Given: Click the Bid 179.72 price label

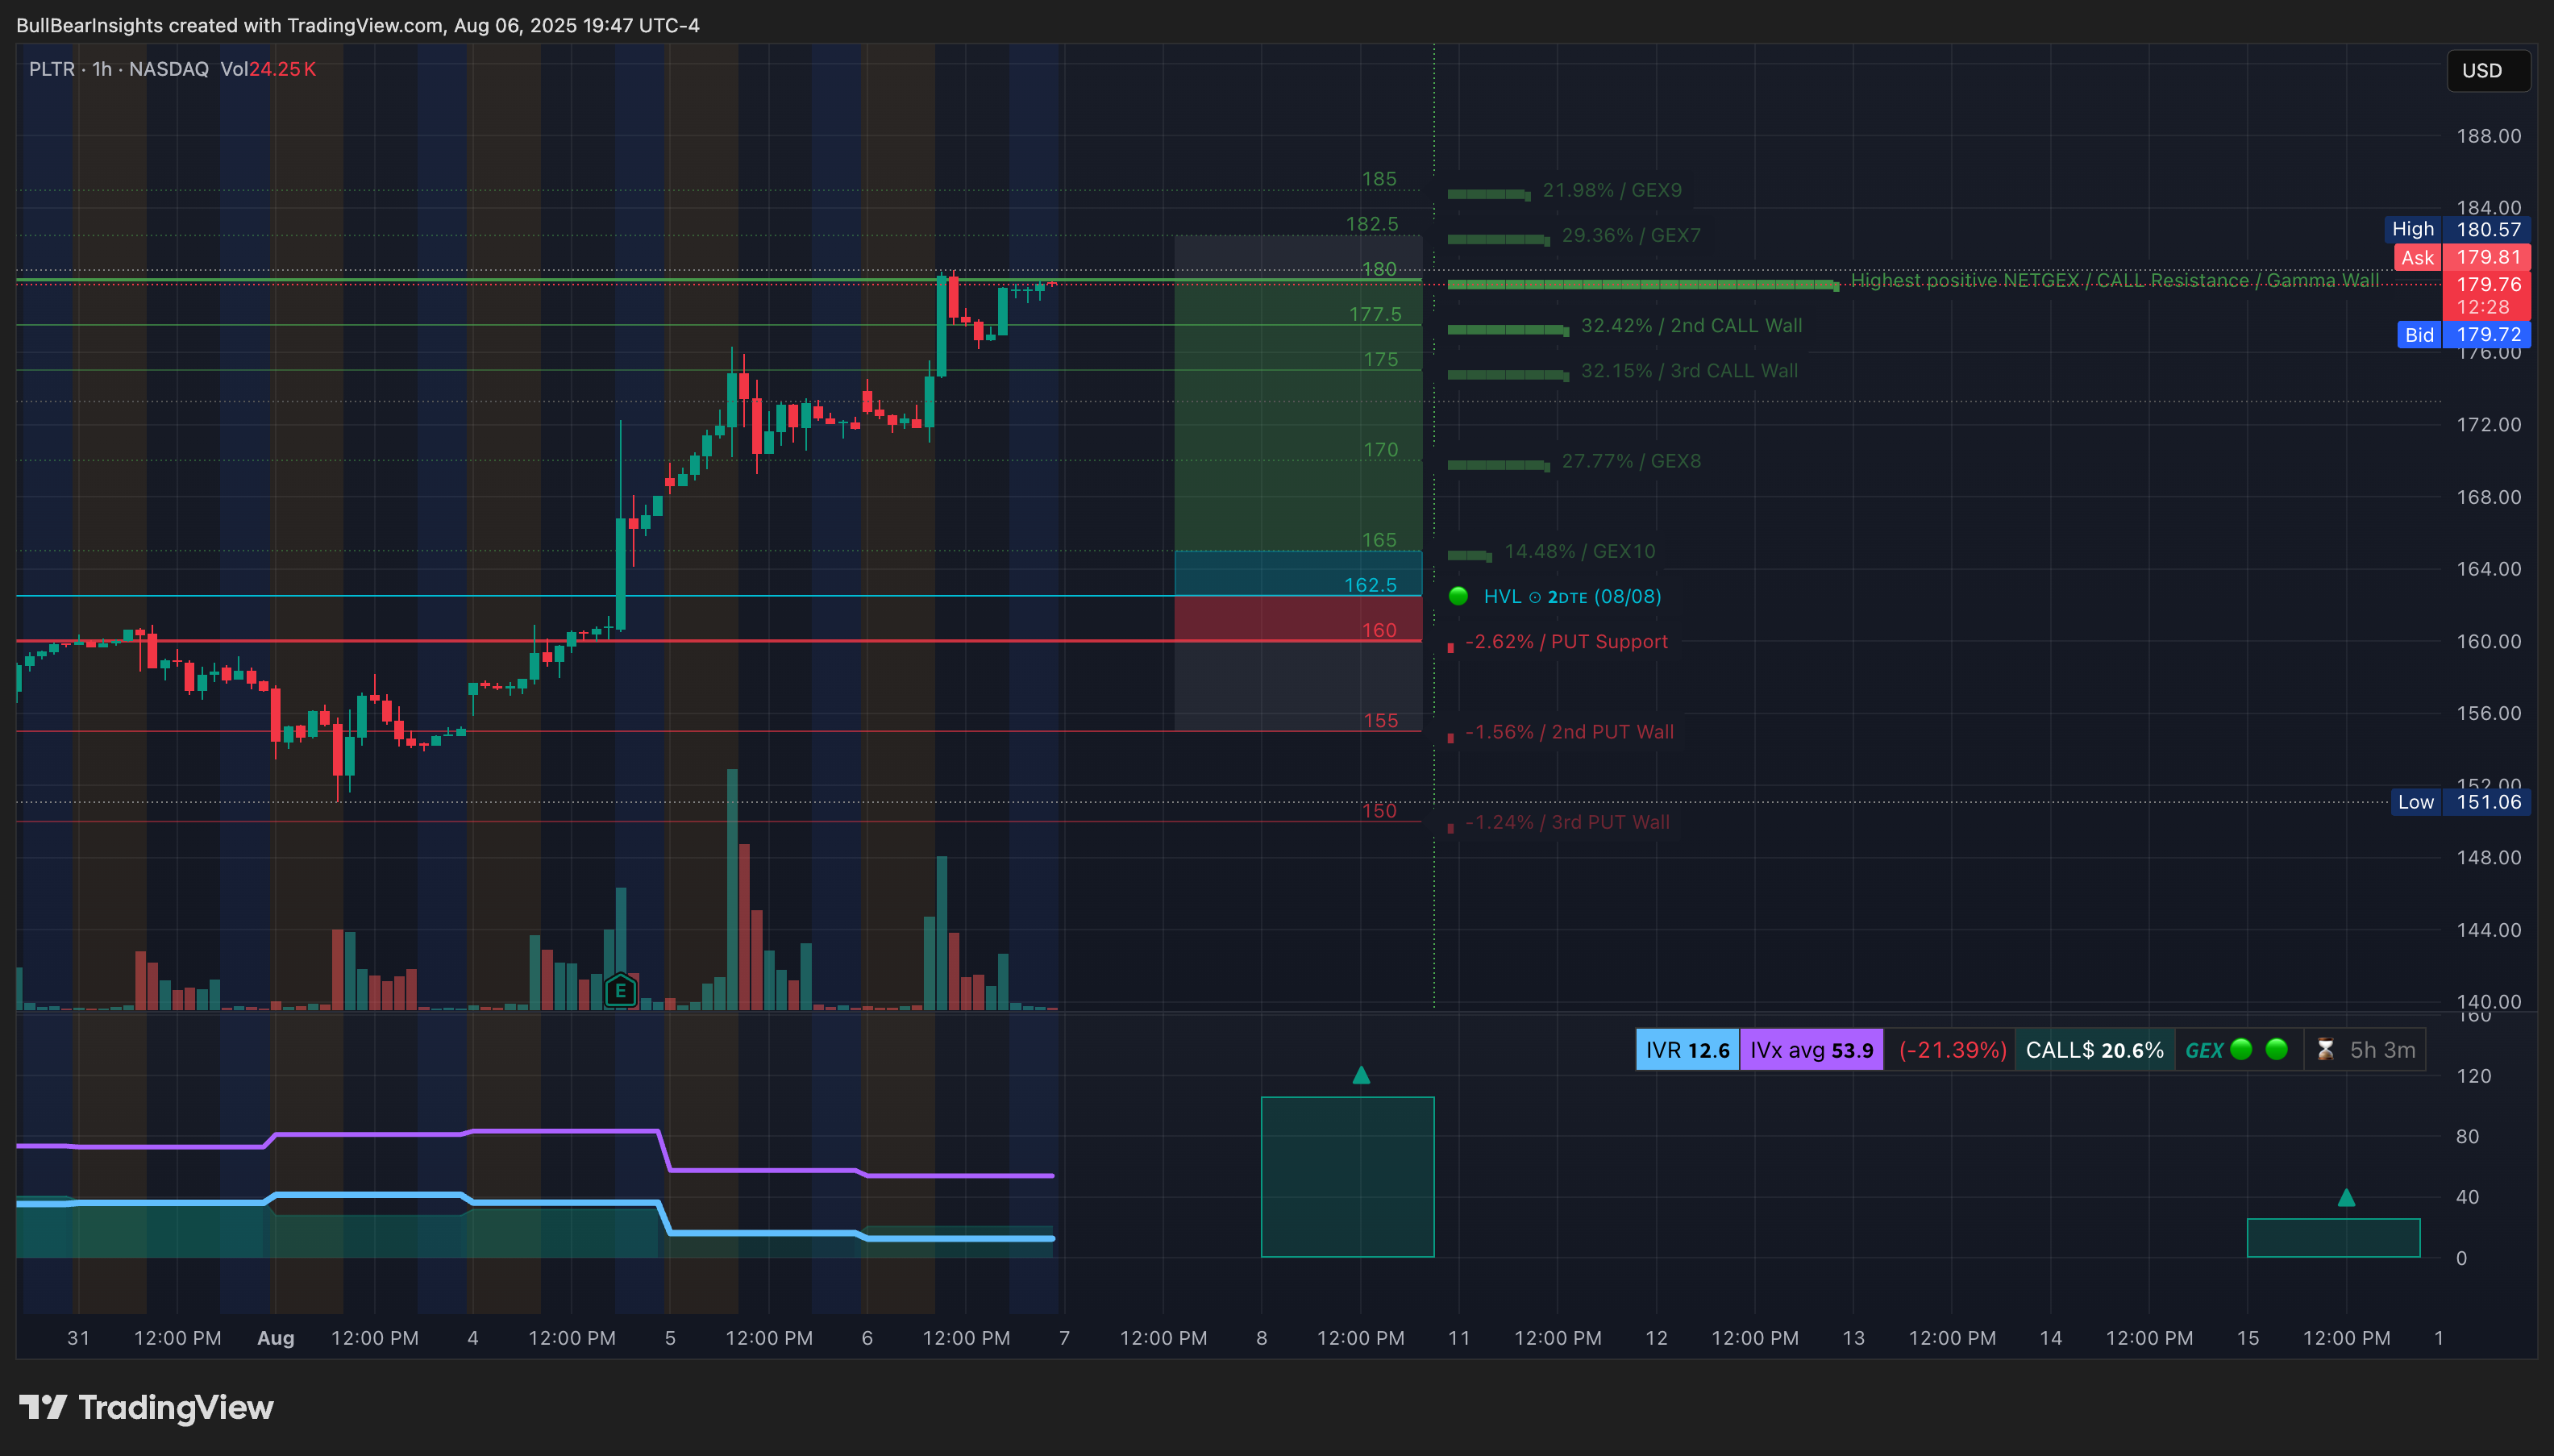Looking at the screenshot, I should click(x=2464, y=334).
